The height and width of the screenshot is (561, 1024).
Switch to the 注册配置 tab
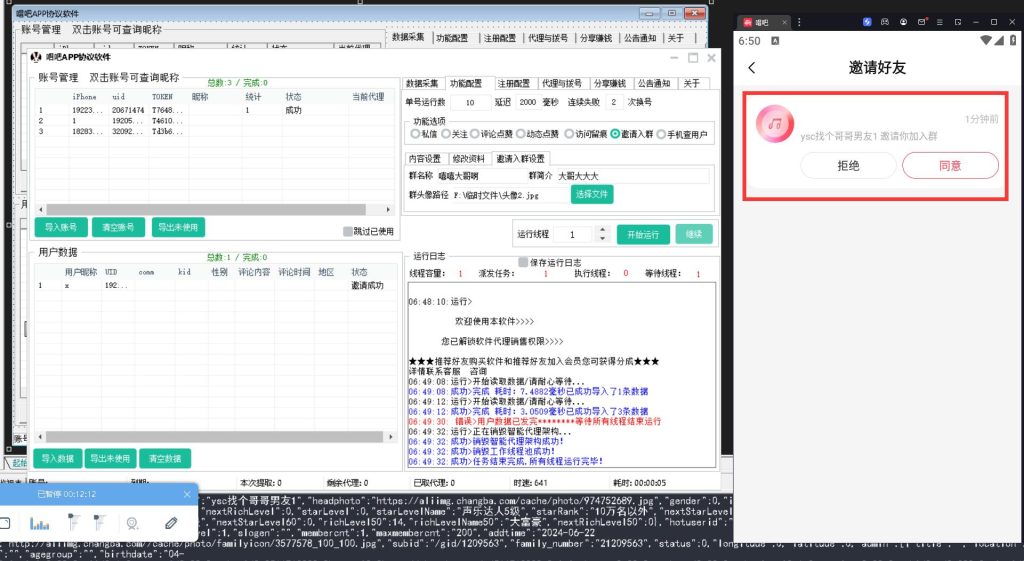click(x=514, y=83)
